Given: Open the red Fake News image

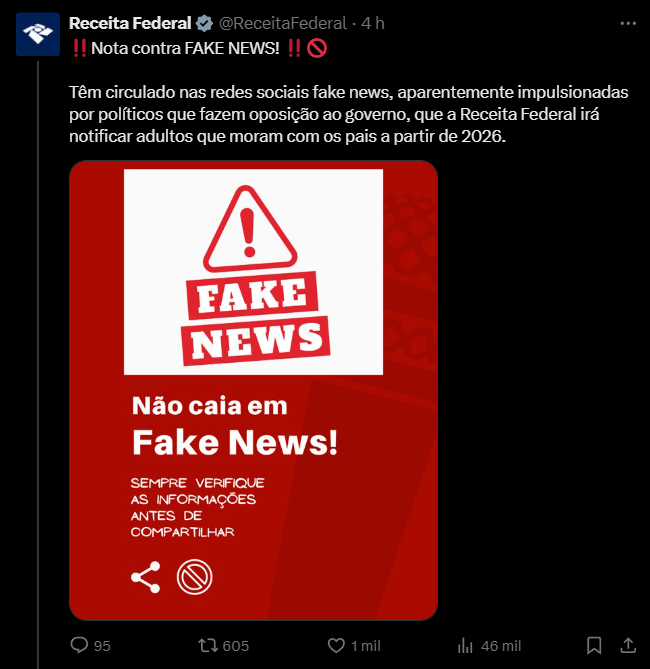Looking at the screenshot, I should pos(253,390).
